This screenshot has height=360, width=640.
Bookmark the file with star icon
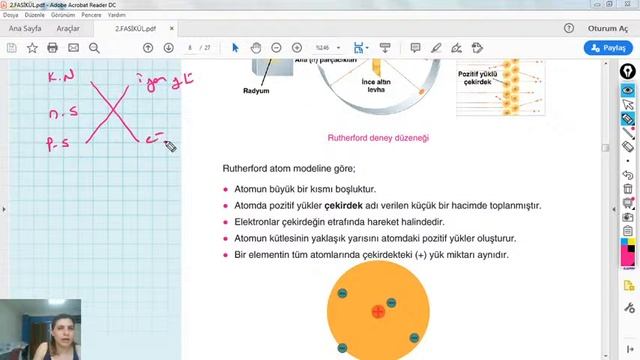coord(32,48)
